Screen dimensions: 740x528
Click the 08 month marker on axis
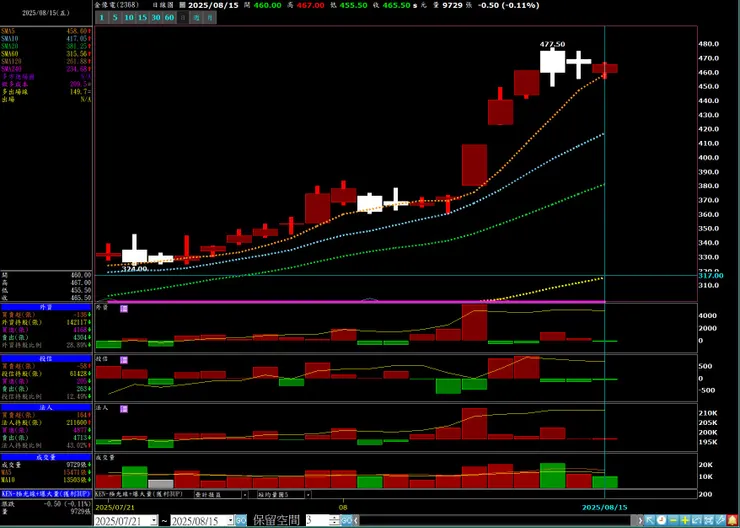click(344, 507)
